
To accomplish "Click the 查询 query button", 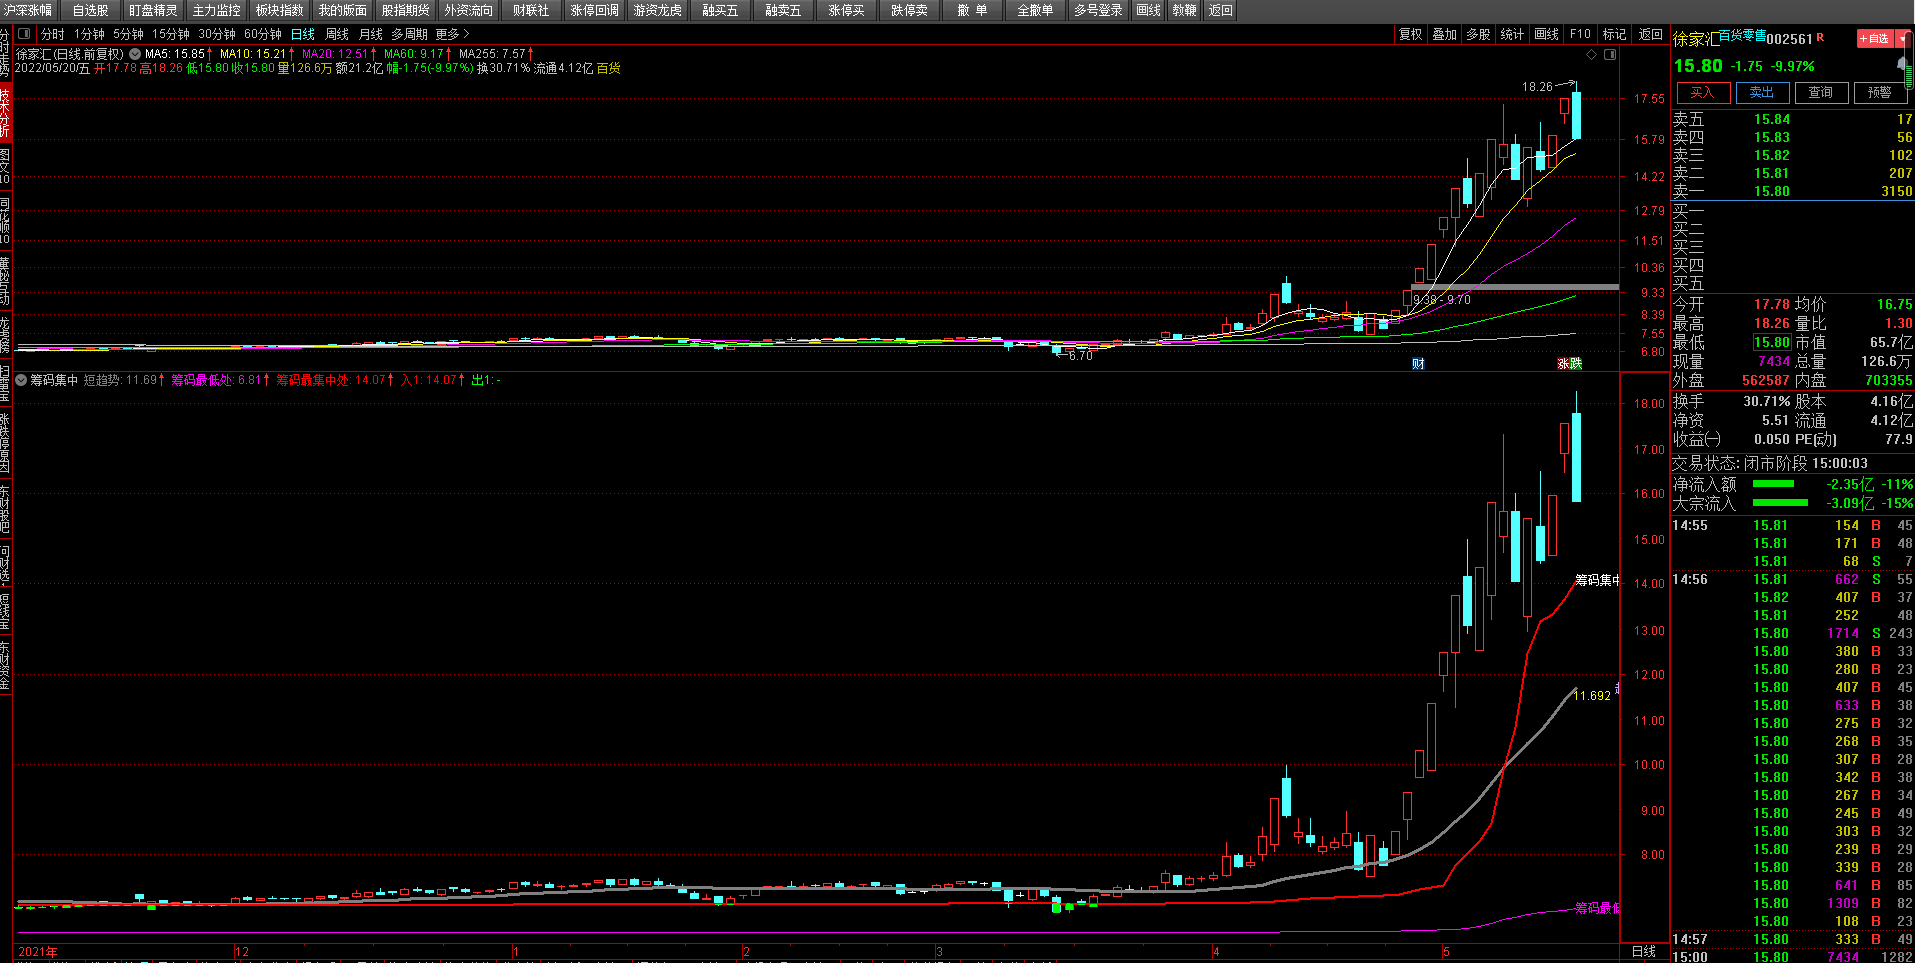I will point(1821,93).
